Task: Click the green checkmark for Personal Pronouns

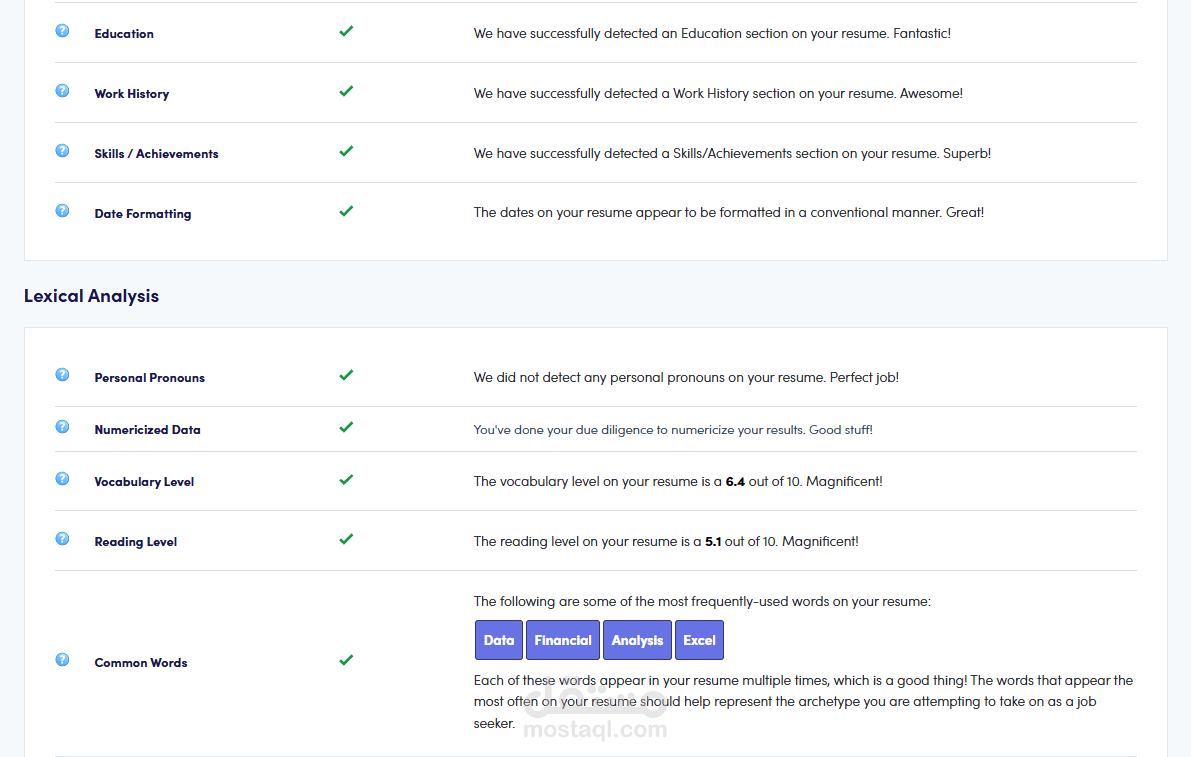Action: (x=346, y=375)
